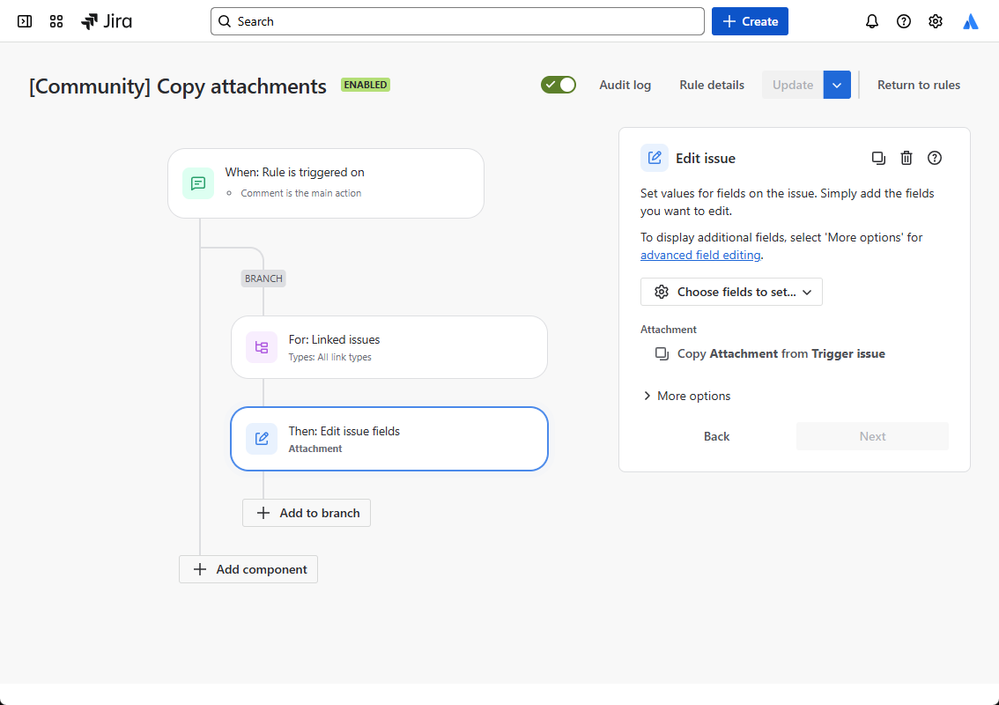Screen dimensions: 999x705
Task: Select the For: Linked issues card
Action: point(389,347)
